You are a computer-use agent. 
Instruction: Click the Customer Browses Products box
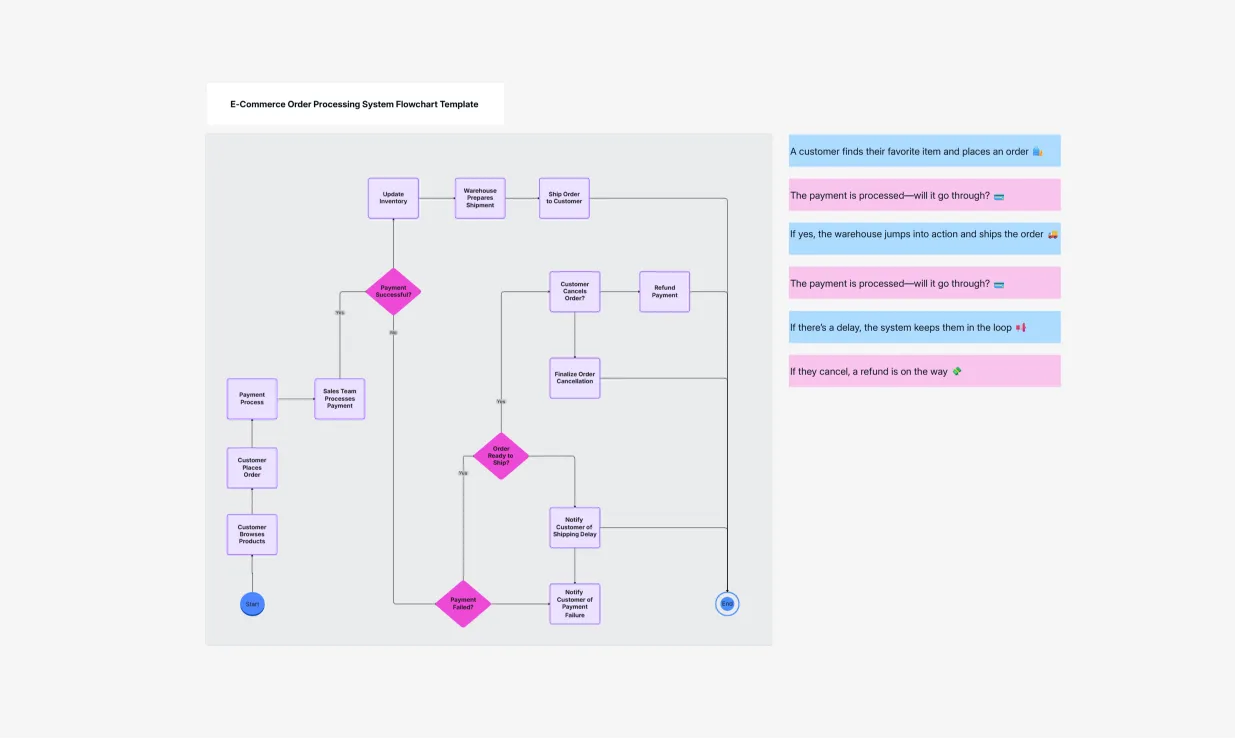click(x=252, y=534)
